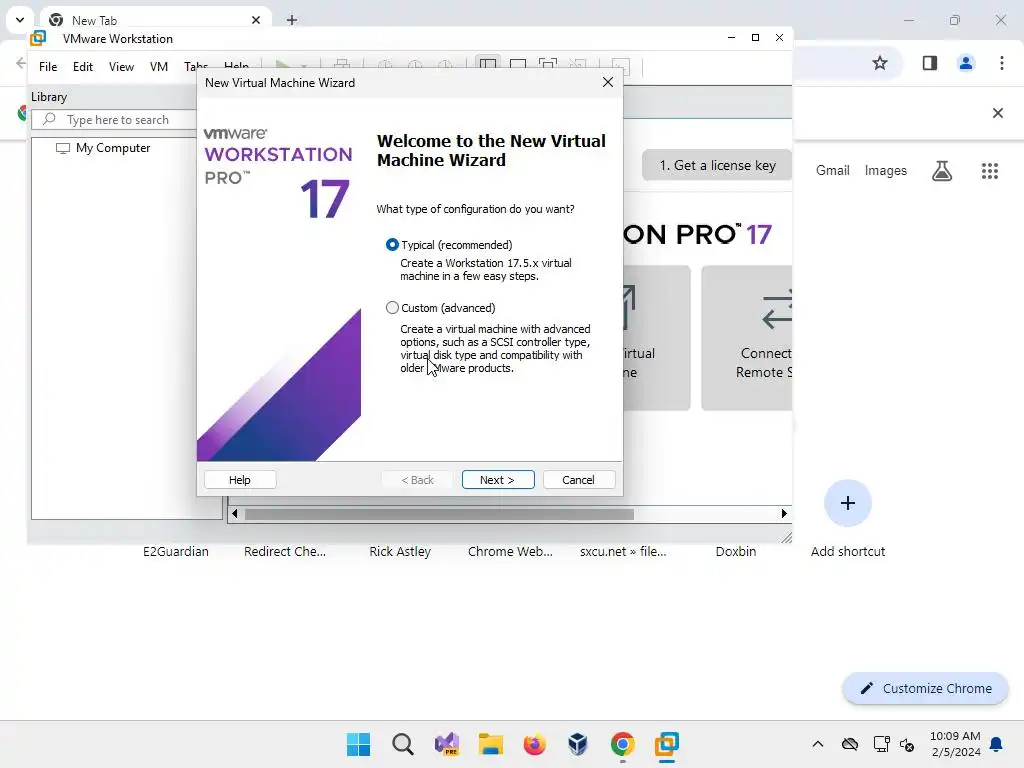Click the cloud sync tray icon

[850, 744]
